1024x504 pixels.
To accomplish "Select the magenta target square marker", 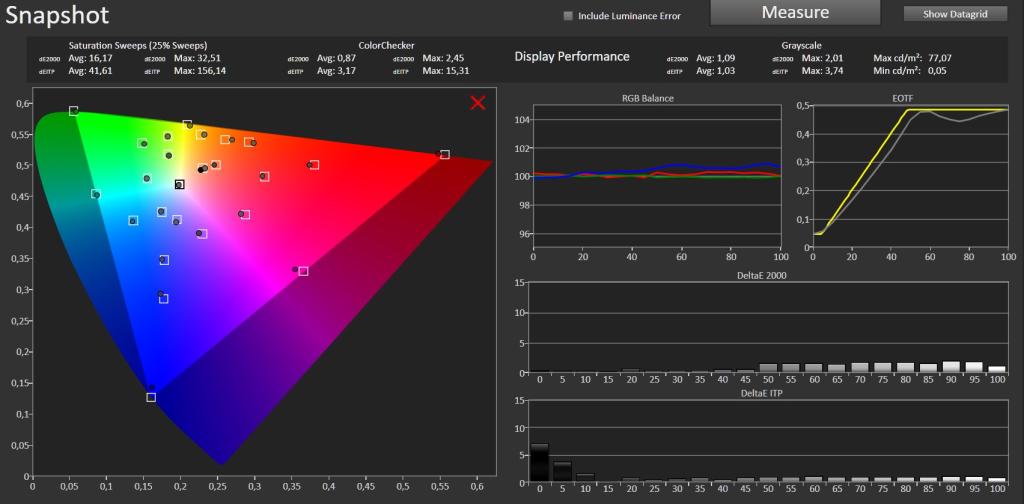I will pos(303,271).
